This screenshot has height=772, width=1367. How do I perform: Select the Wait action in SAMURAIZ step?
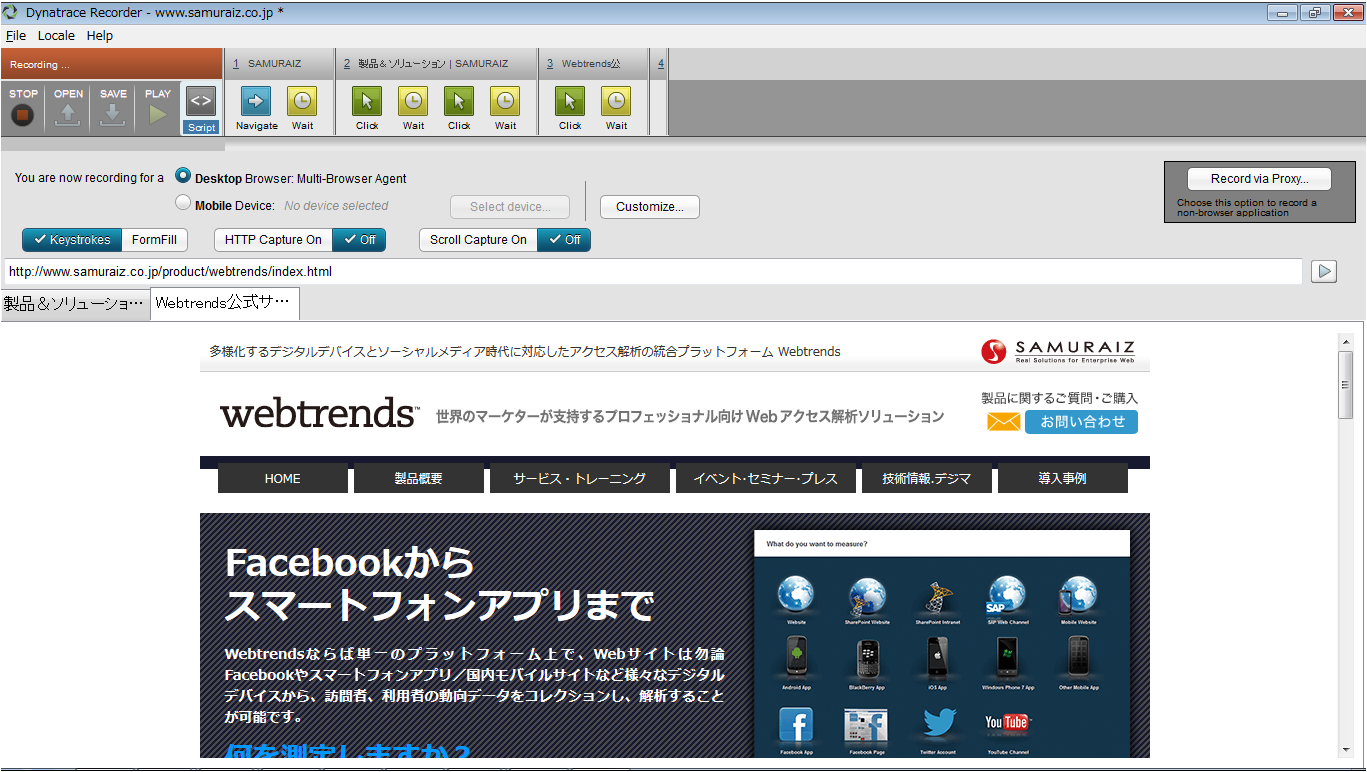(x=303, y=102)
